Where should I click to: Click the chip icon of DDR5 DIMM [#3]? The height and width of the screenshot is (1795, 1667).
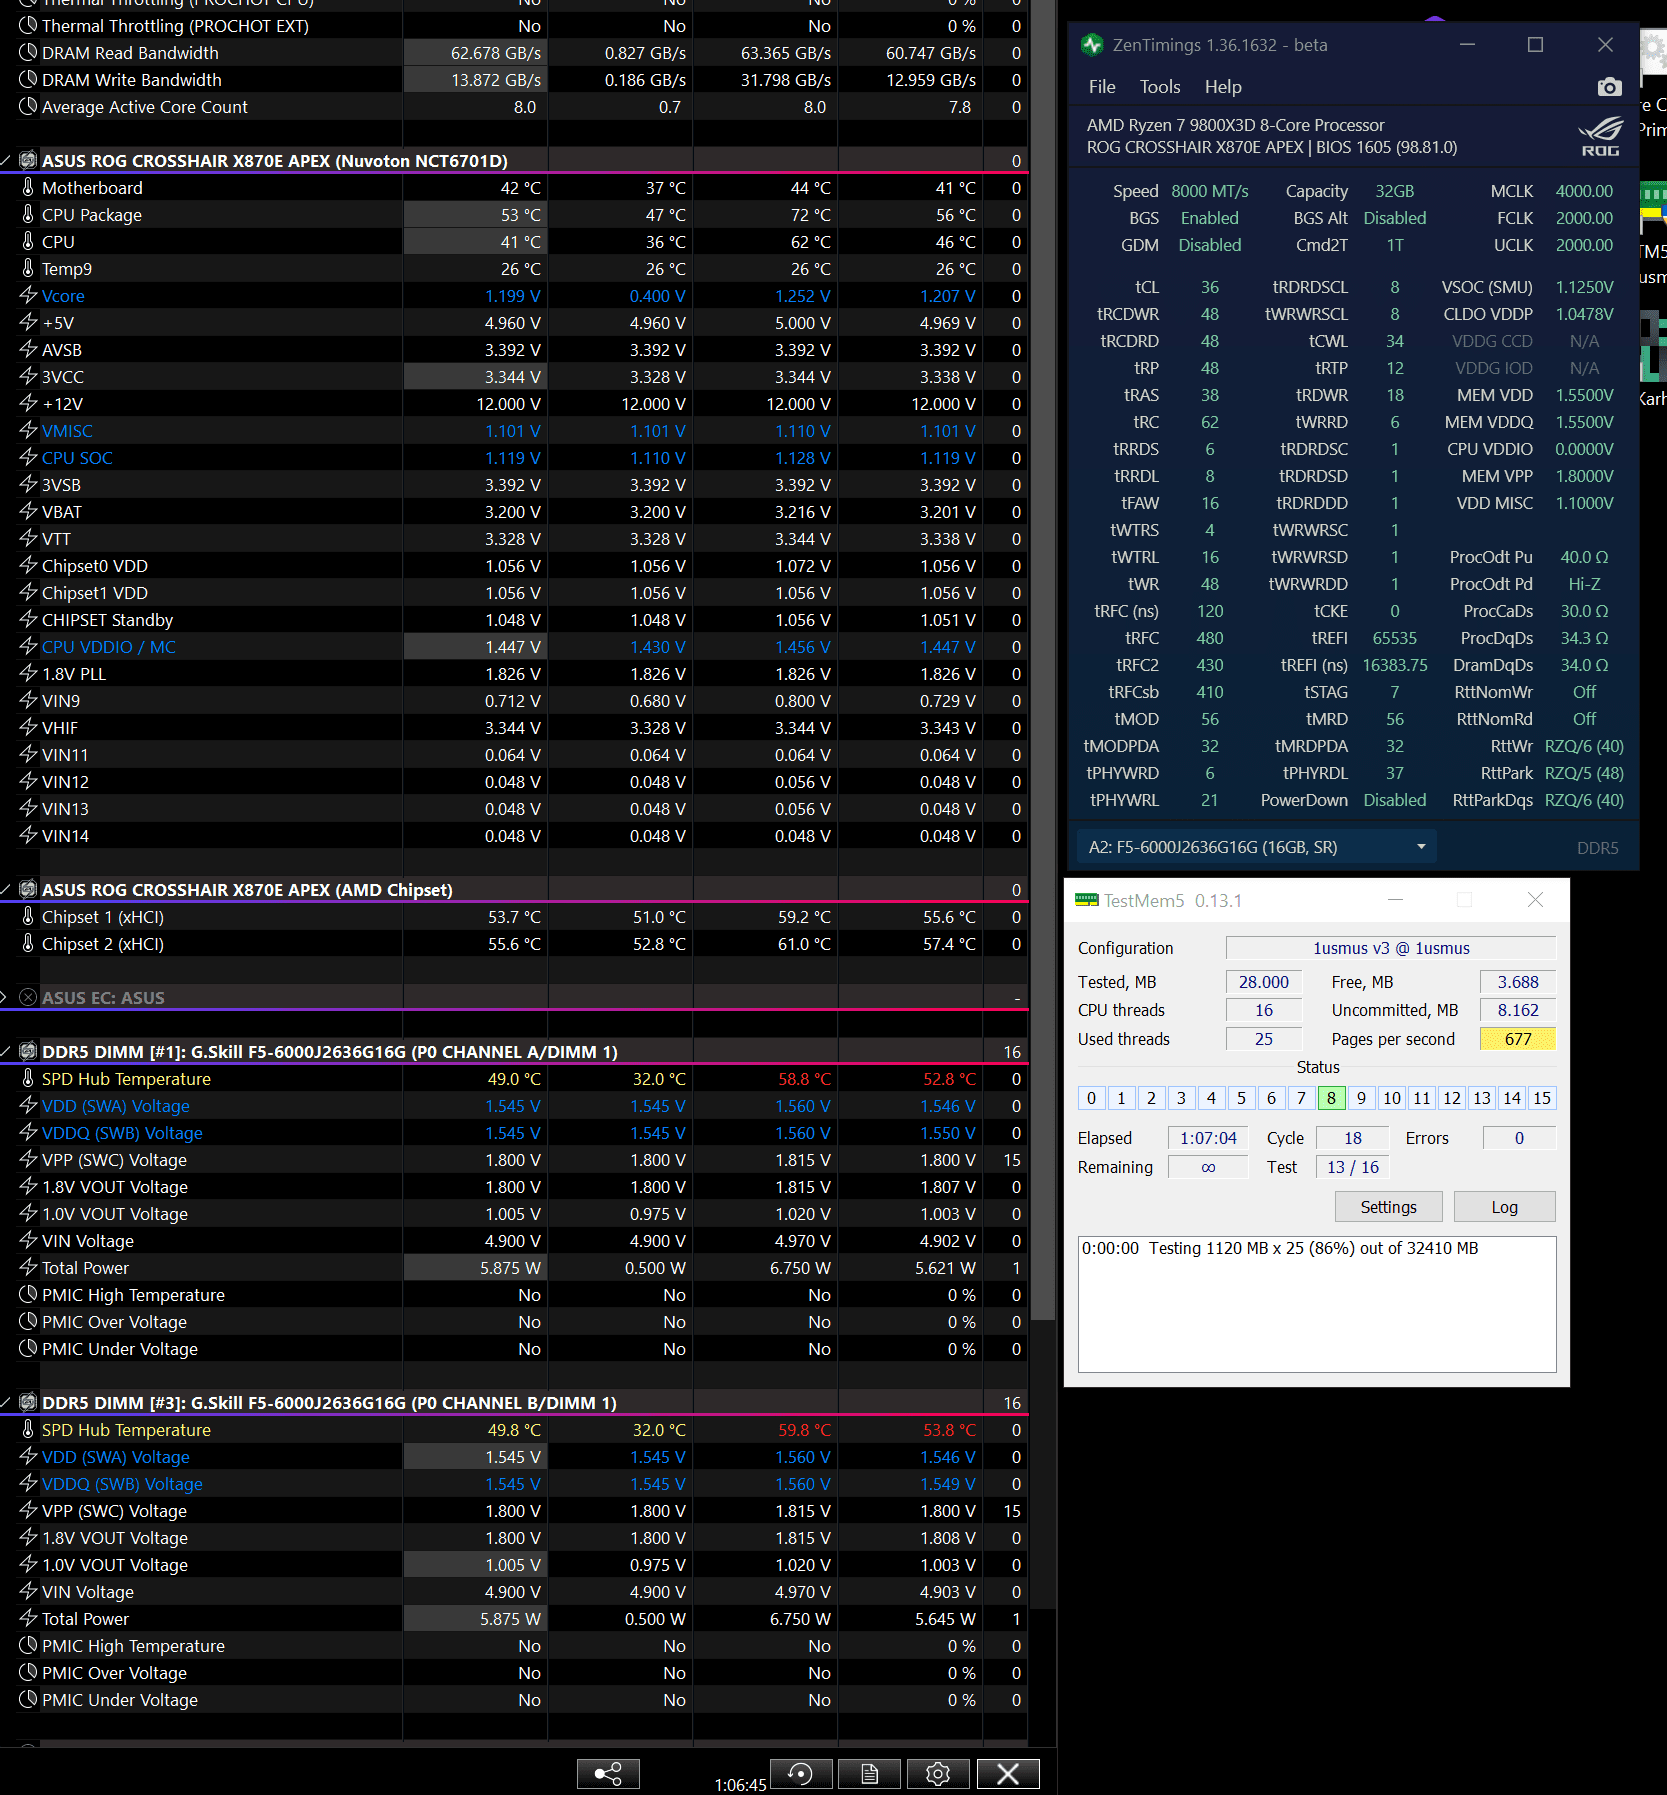[28, 1402]
